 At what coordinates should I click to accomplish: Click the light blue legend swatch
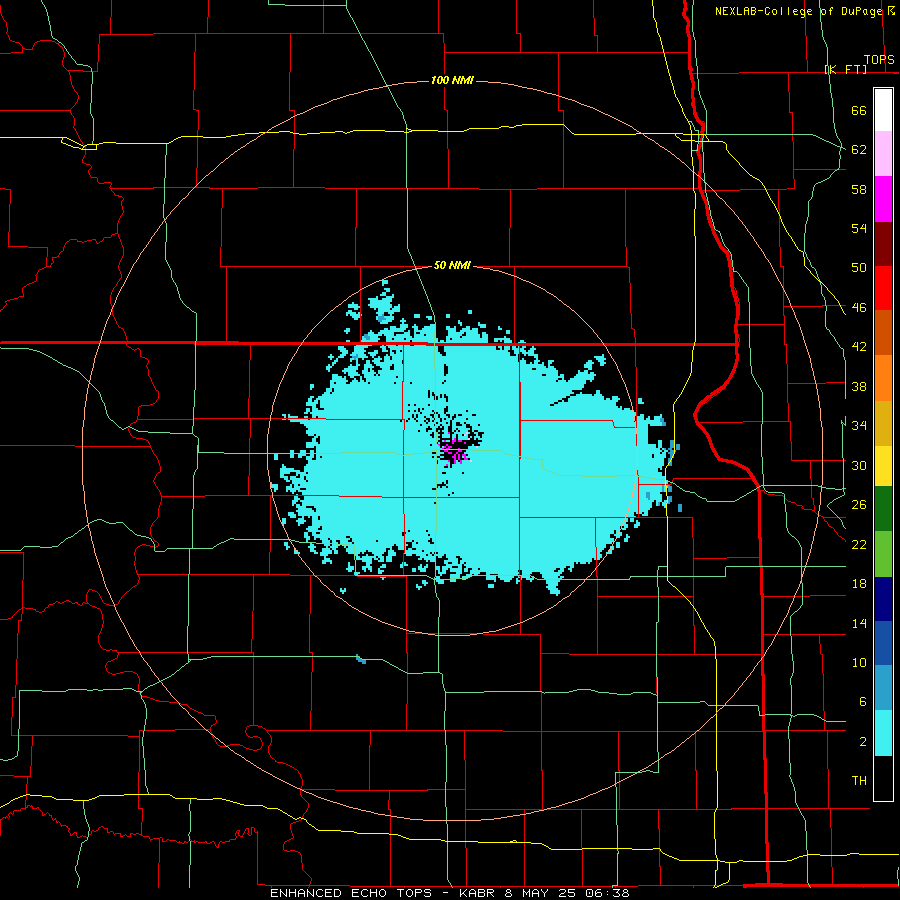tap(883, 688)
